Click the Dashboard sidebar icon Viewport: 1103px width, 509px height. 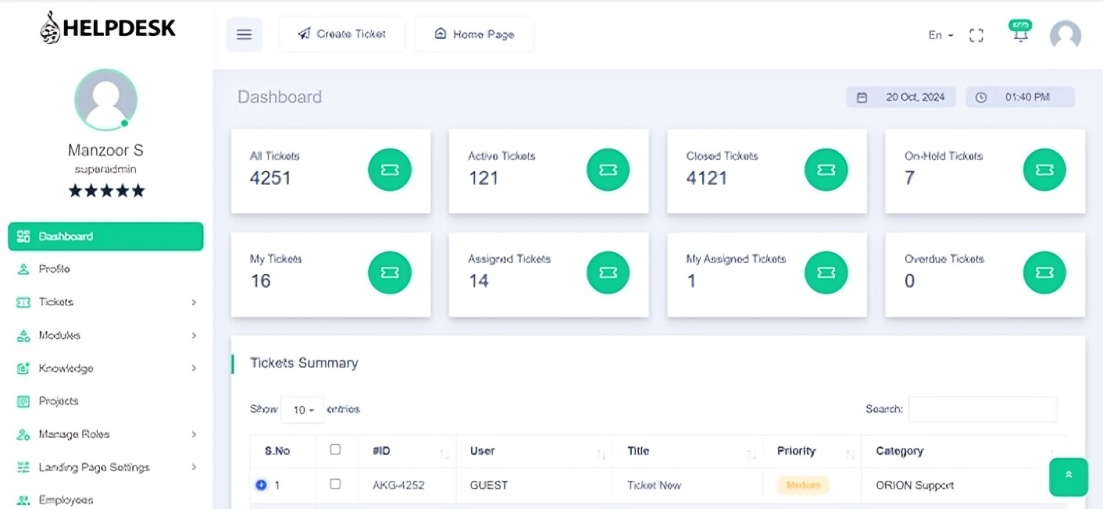pos(23,236)
